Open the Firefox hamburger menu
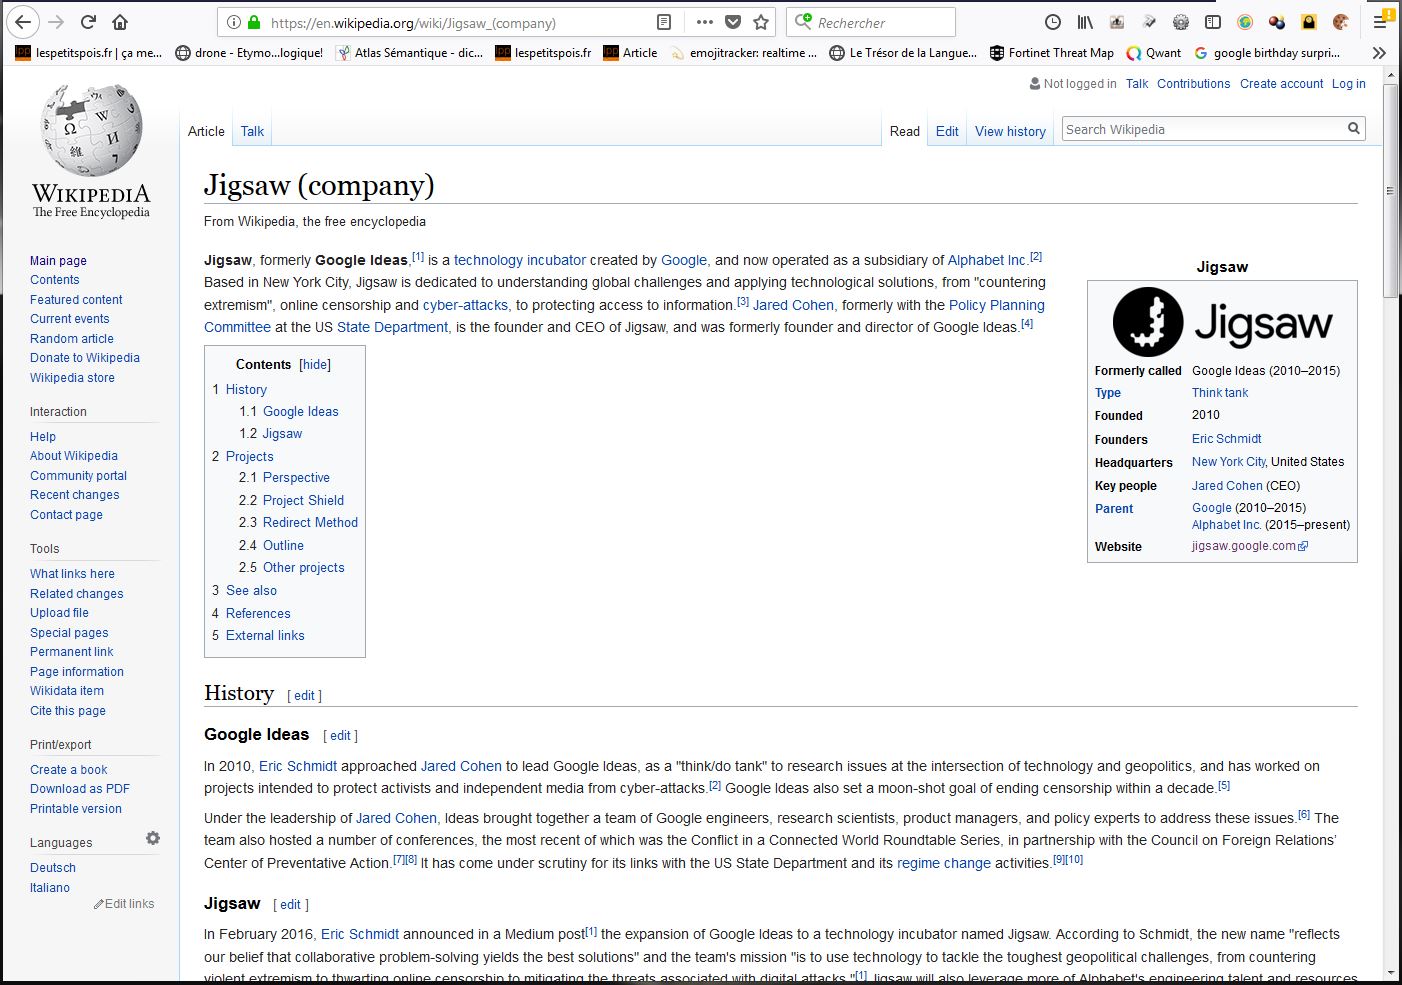 1381,22
